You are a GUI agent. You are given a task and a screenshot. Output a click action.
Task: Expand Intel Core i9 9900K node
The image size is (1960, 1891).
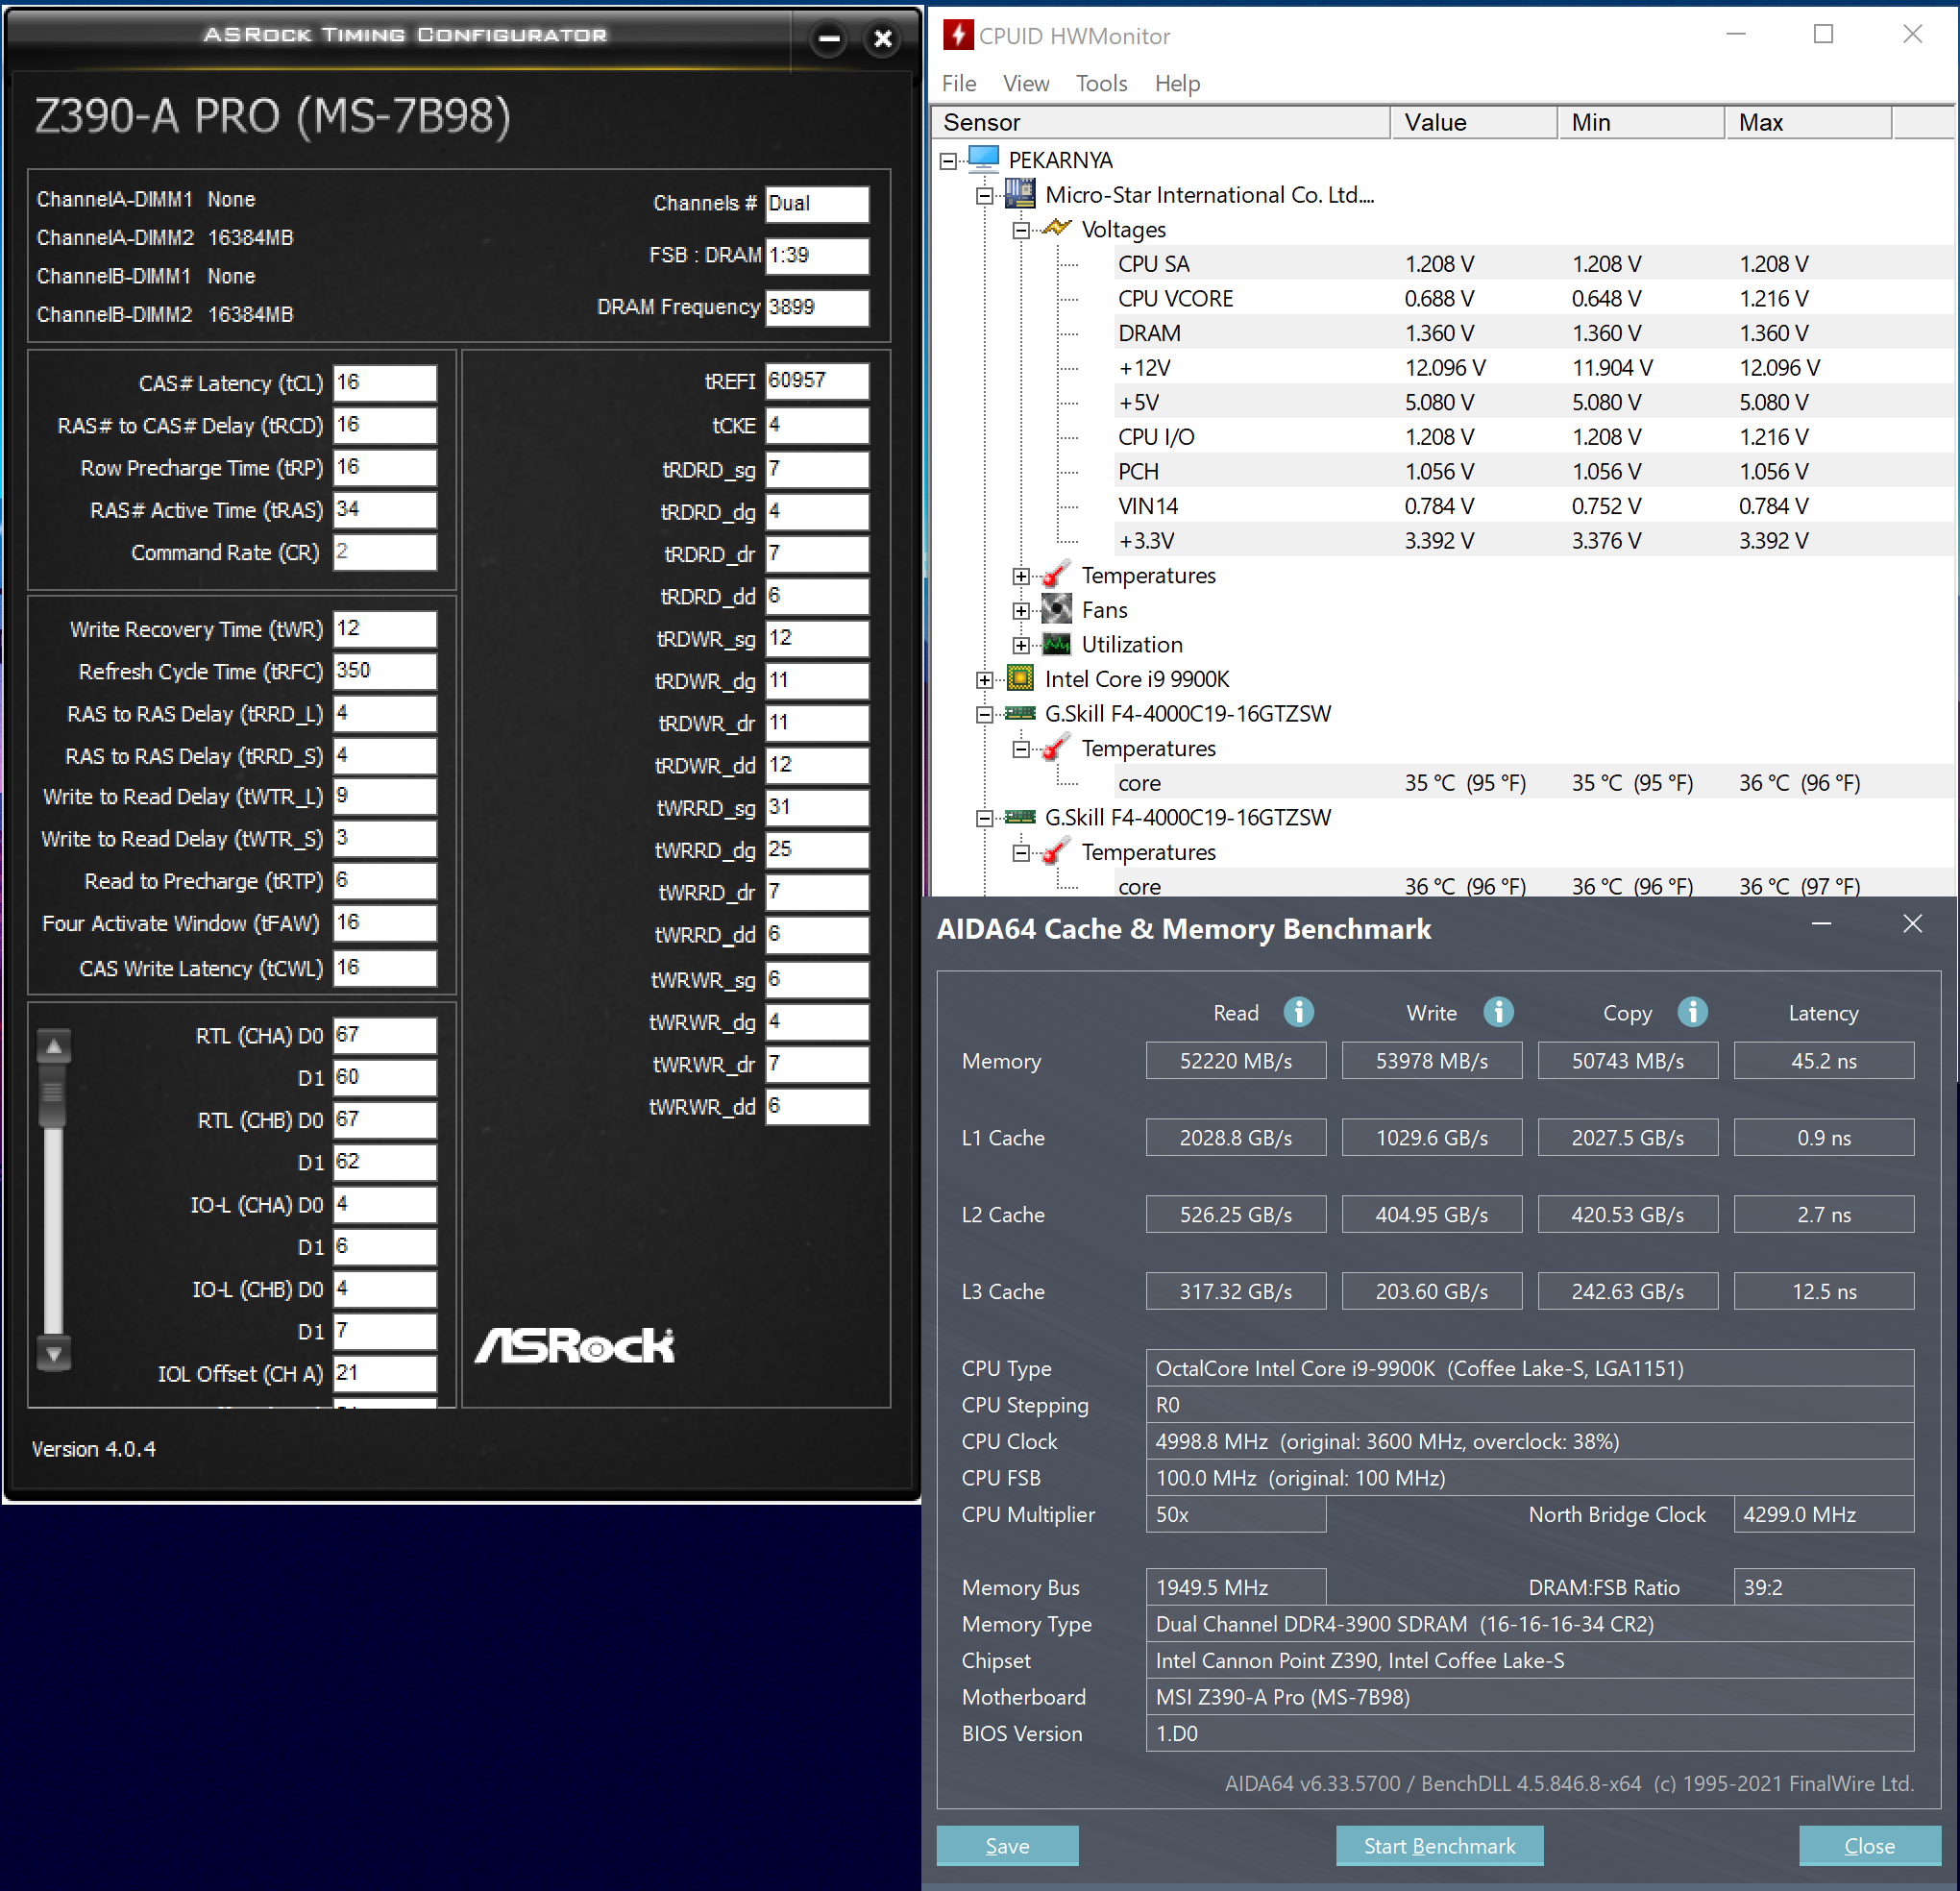click(x=984, y=680)
